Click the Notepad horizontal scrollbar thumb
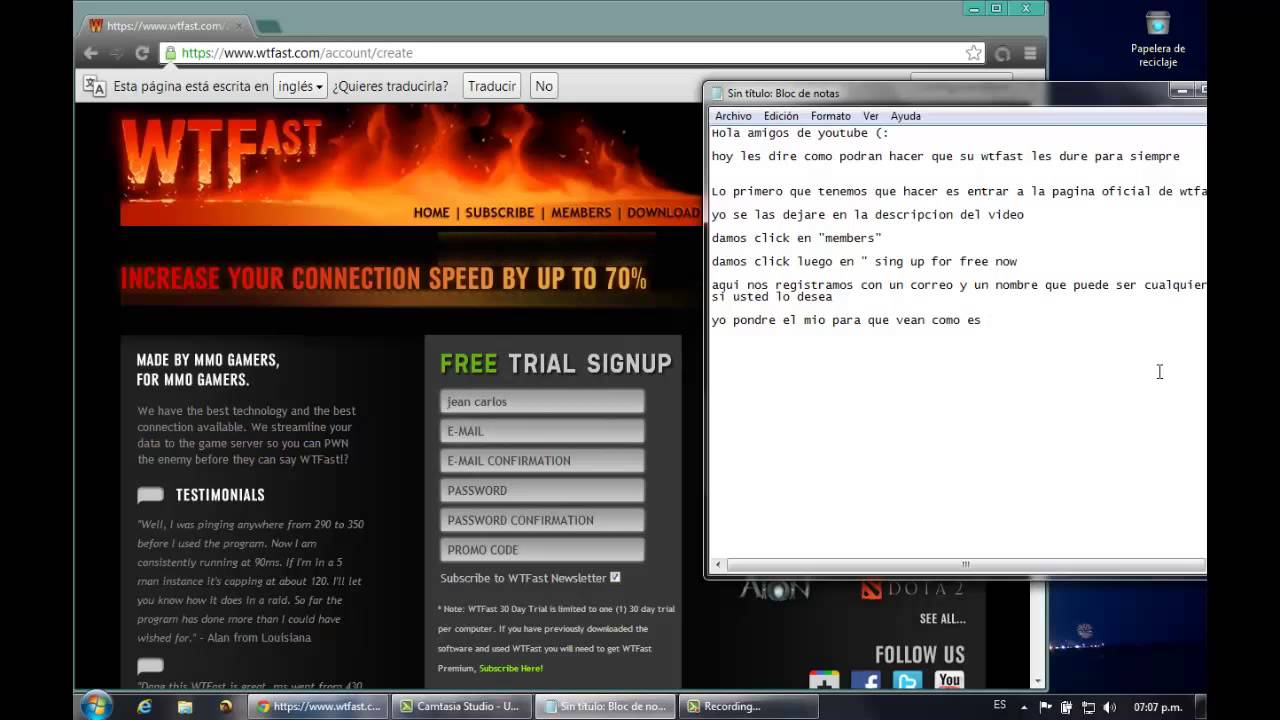This screenshot has height=720, width=1280. tap(965, 565)
